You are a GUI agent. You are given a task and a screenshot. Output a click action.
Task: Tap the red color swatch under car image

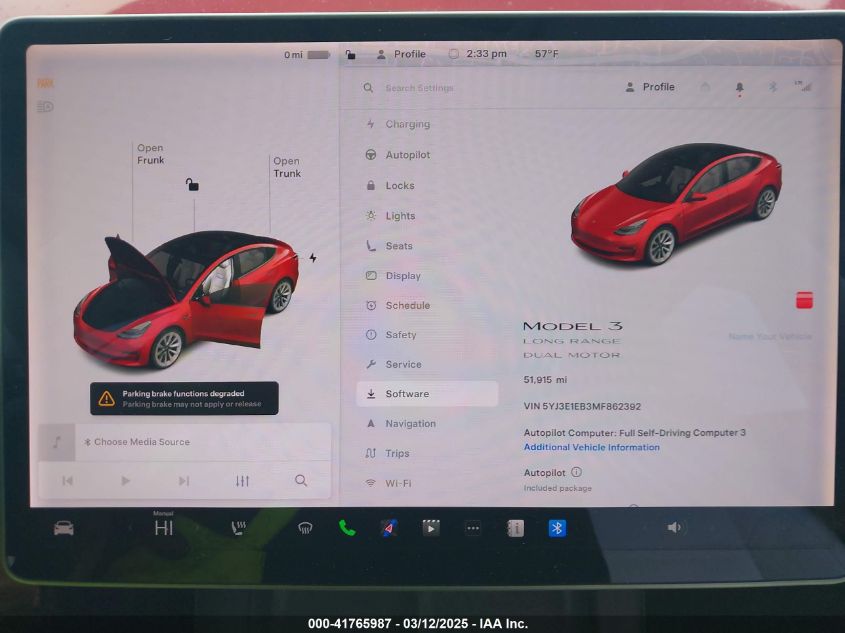(804, 300)
